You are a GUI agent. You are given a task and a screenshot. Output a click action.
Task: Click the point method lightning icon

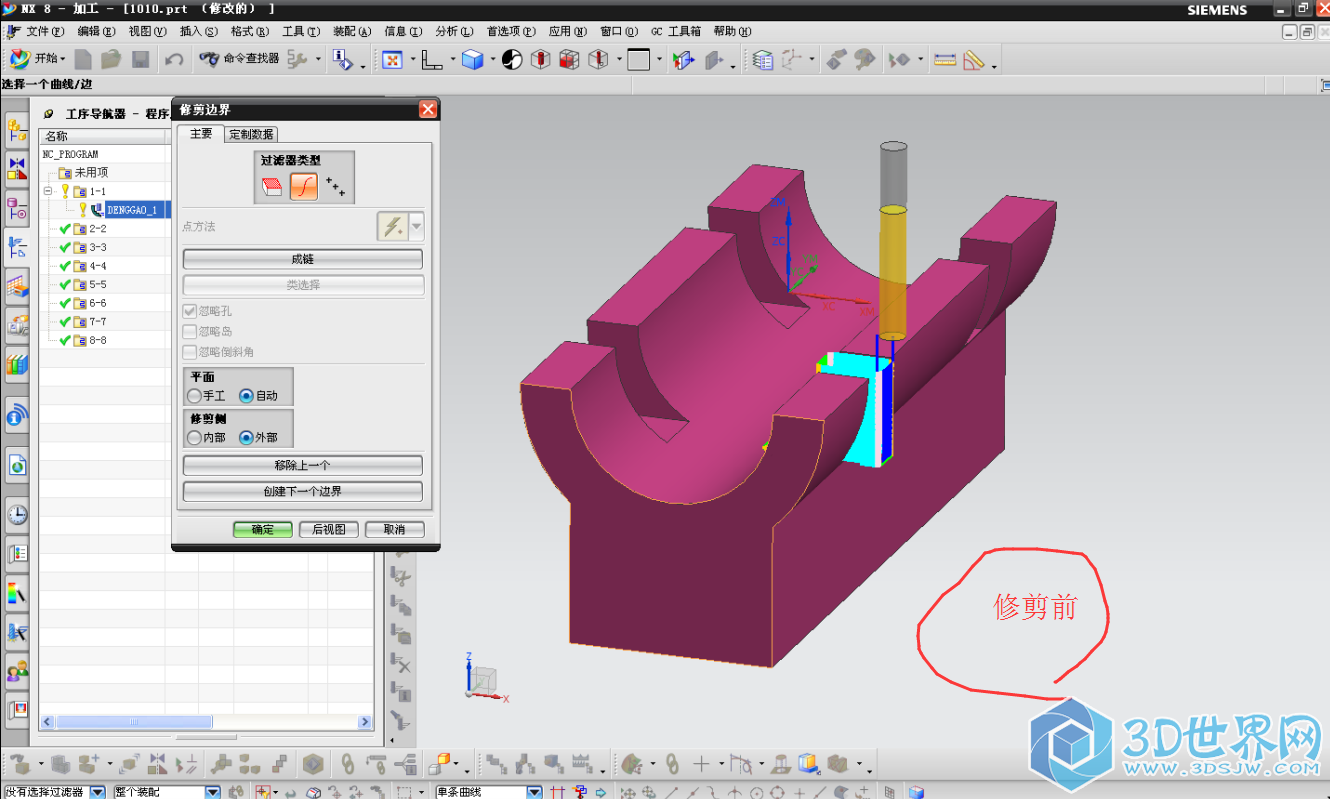(392, 227)
